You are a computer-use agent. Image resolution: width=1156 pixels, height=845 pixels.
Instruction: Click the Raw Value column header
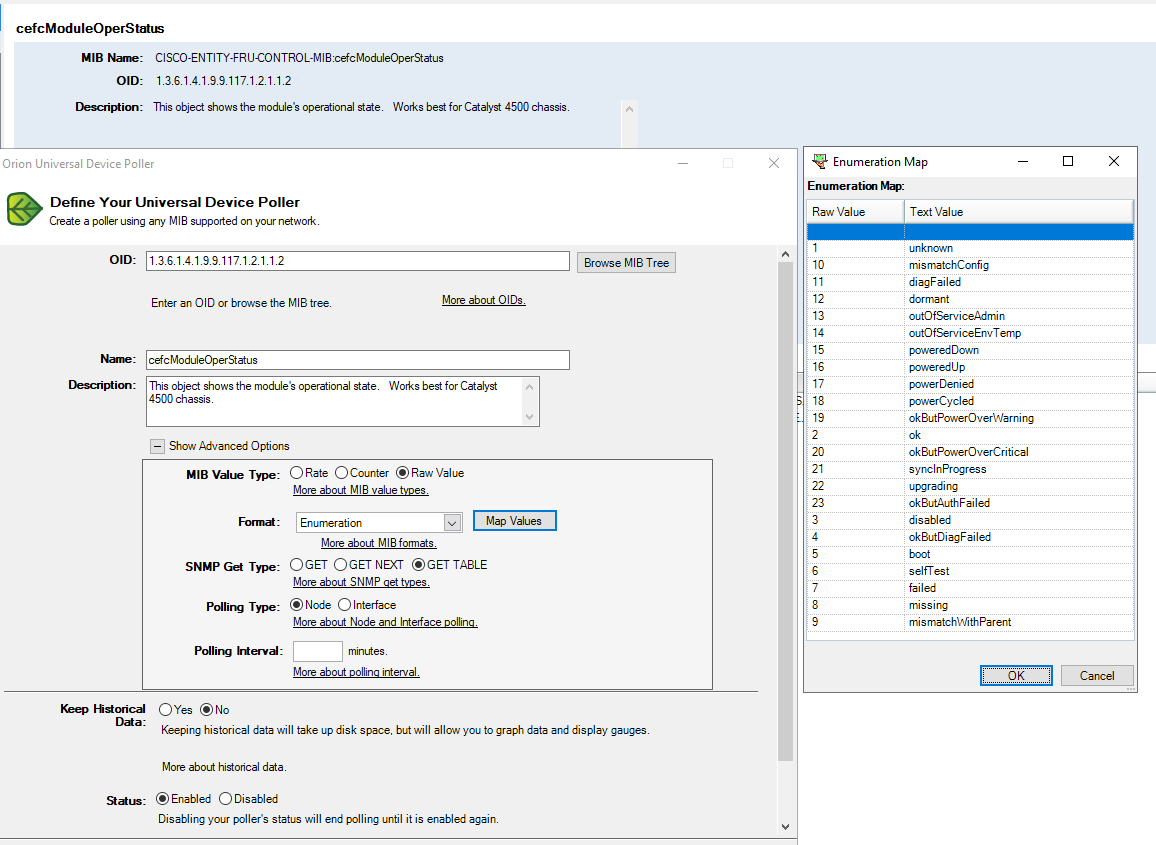pos(855,212)
